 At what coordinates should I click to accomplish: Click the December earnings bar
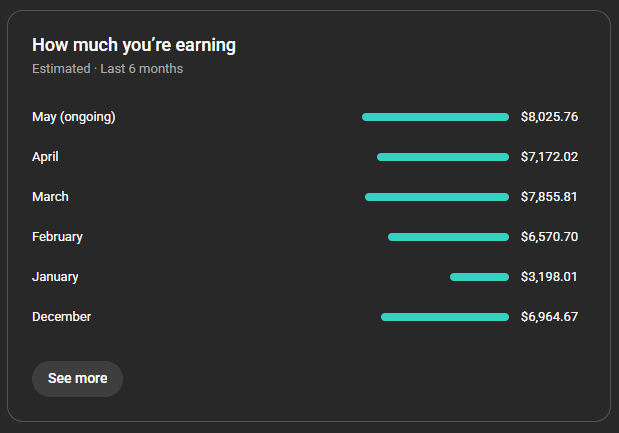tap(445, 317)
